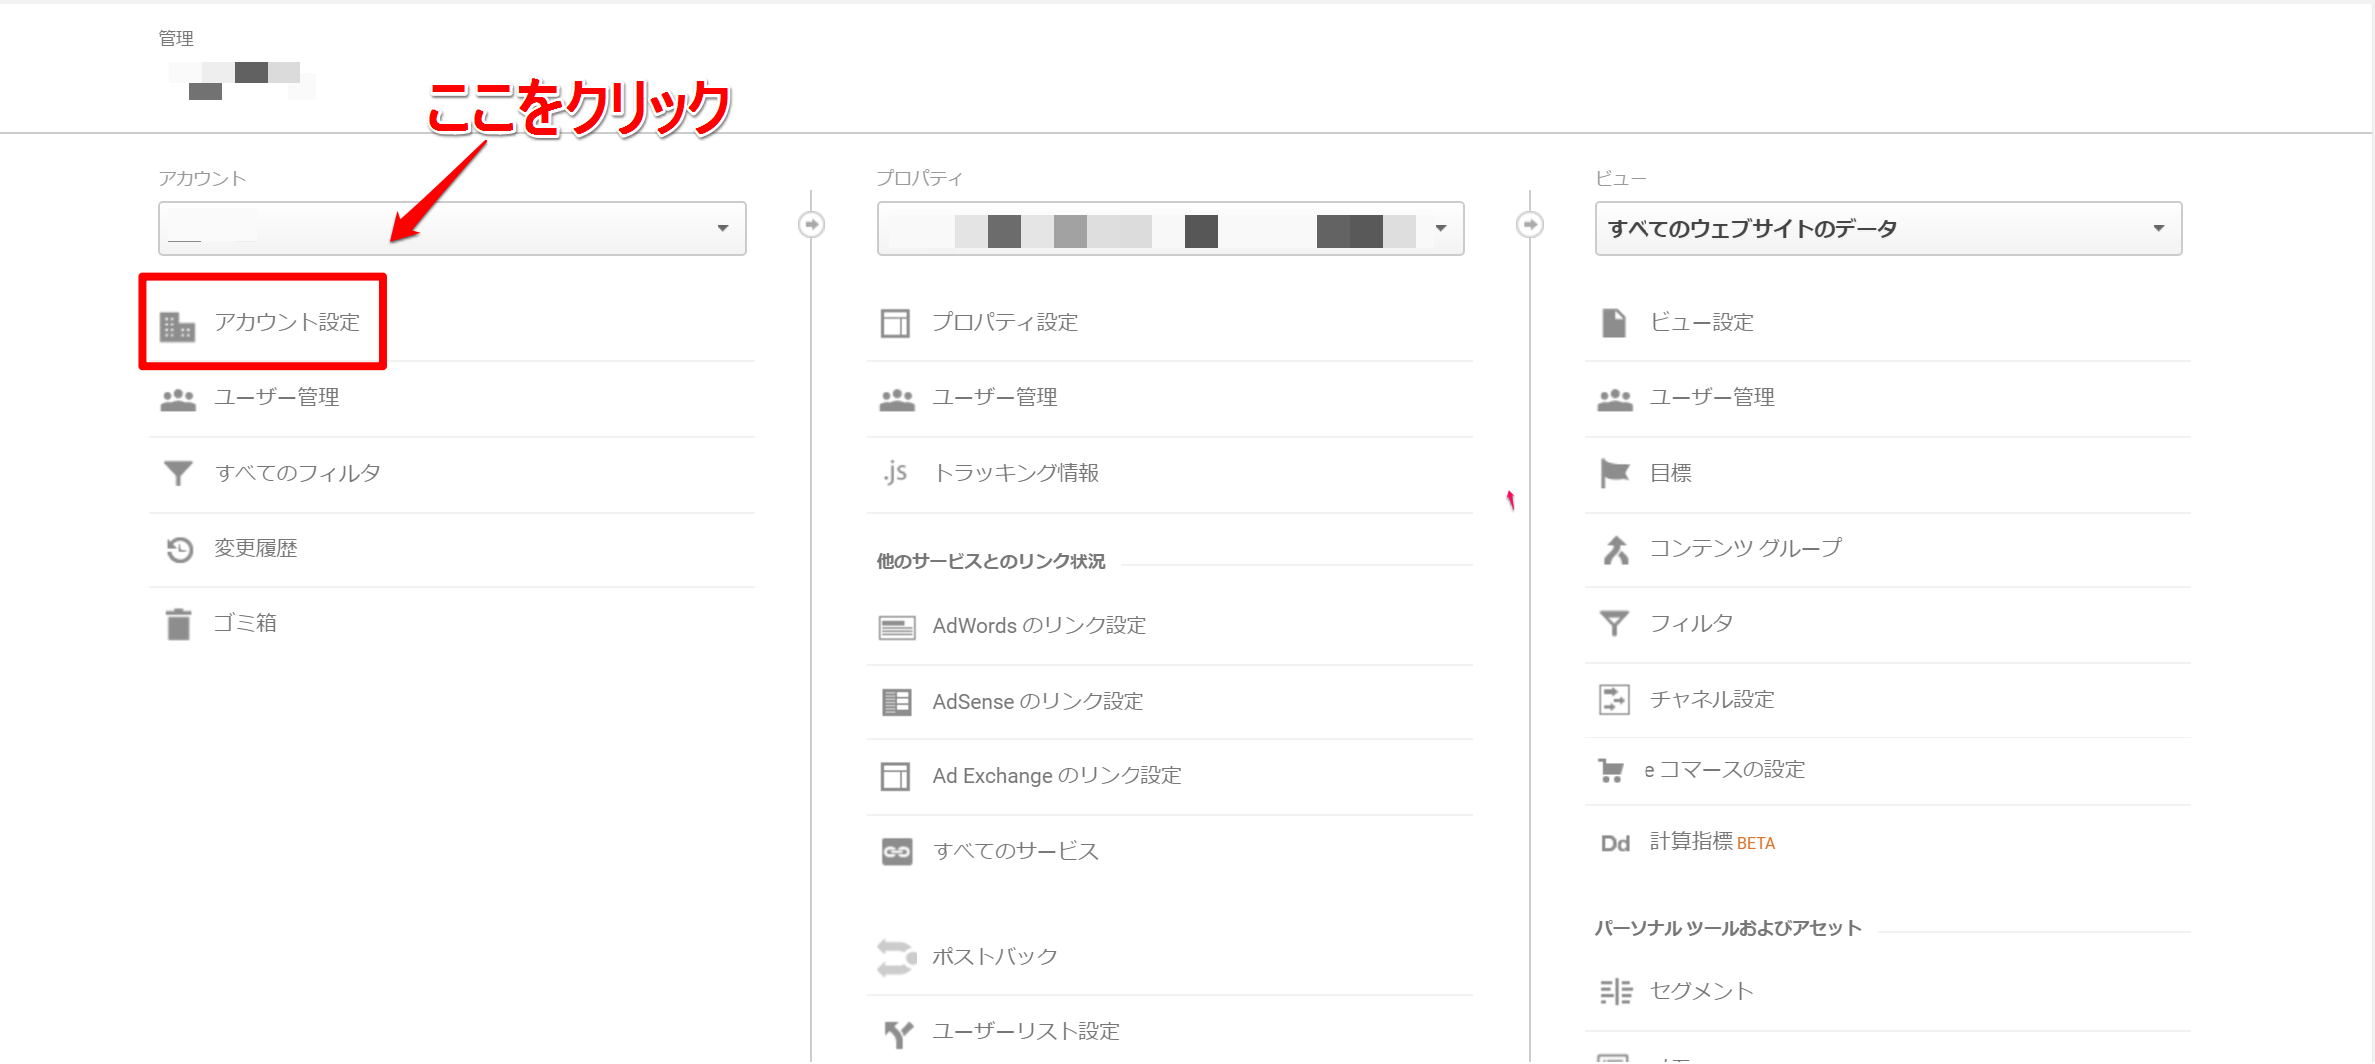Screen dimensions: 2375x1064
Task: Click the people icon in the プロパティ column
Action: click(x=897, y=400)
